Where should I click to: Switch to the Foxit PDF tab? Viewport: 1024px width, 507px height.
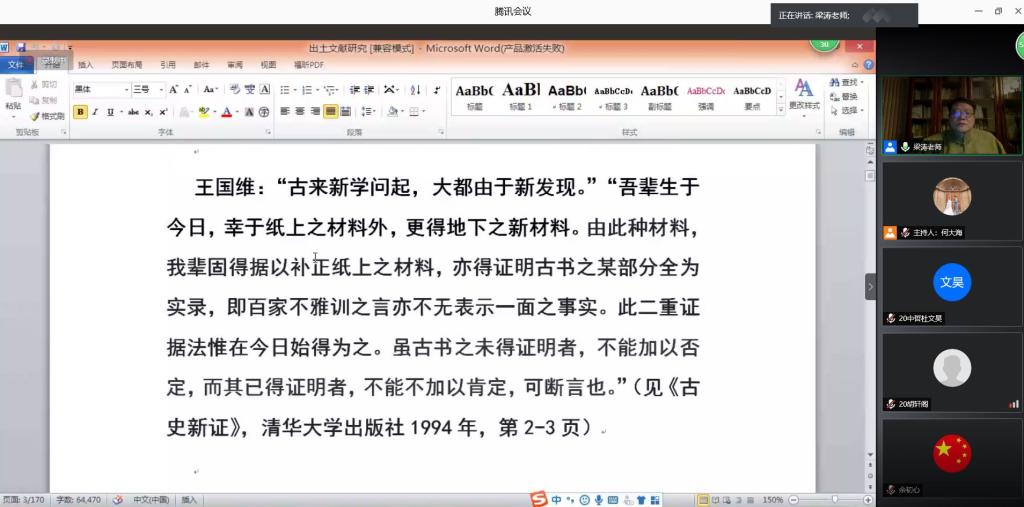(x=309, y=65)
